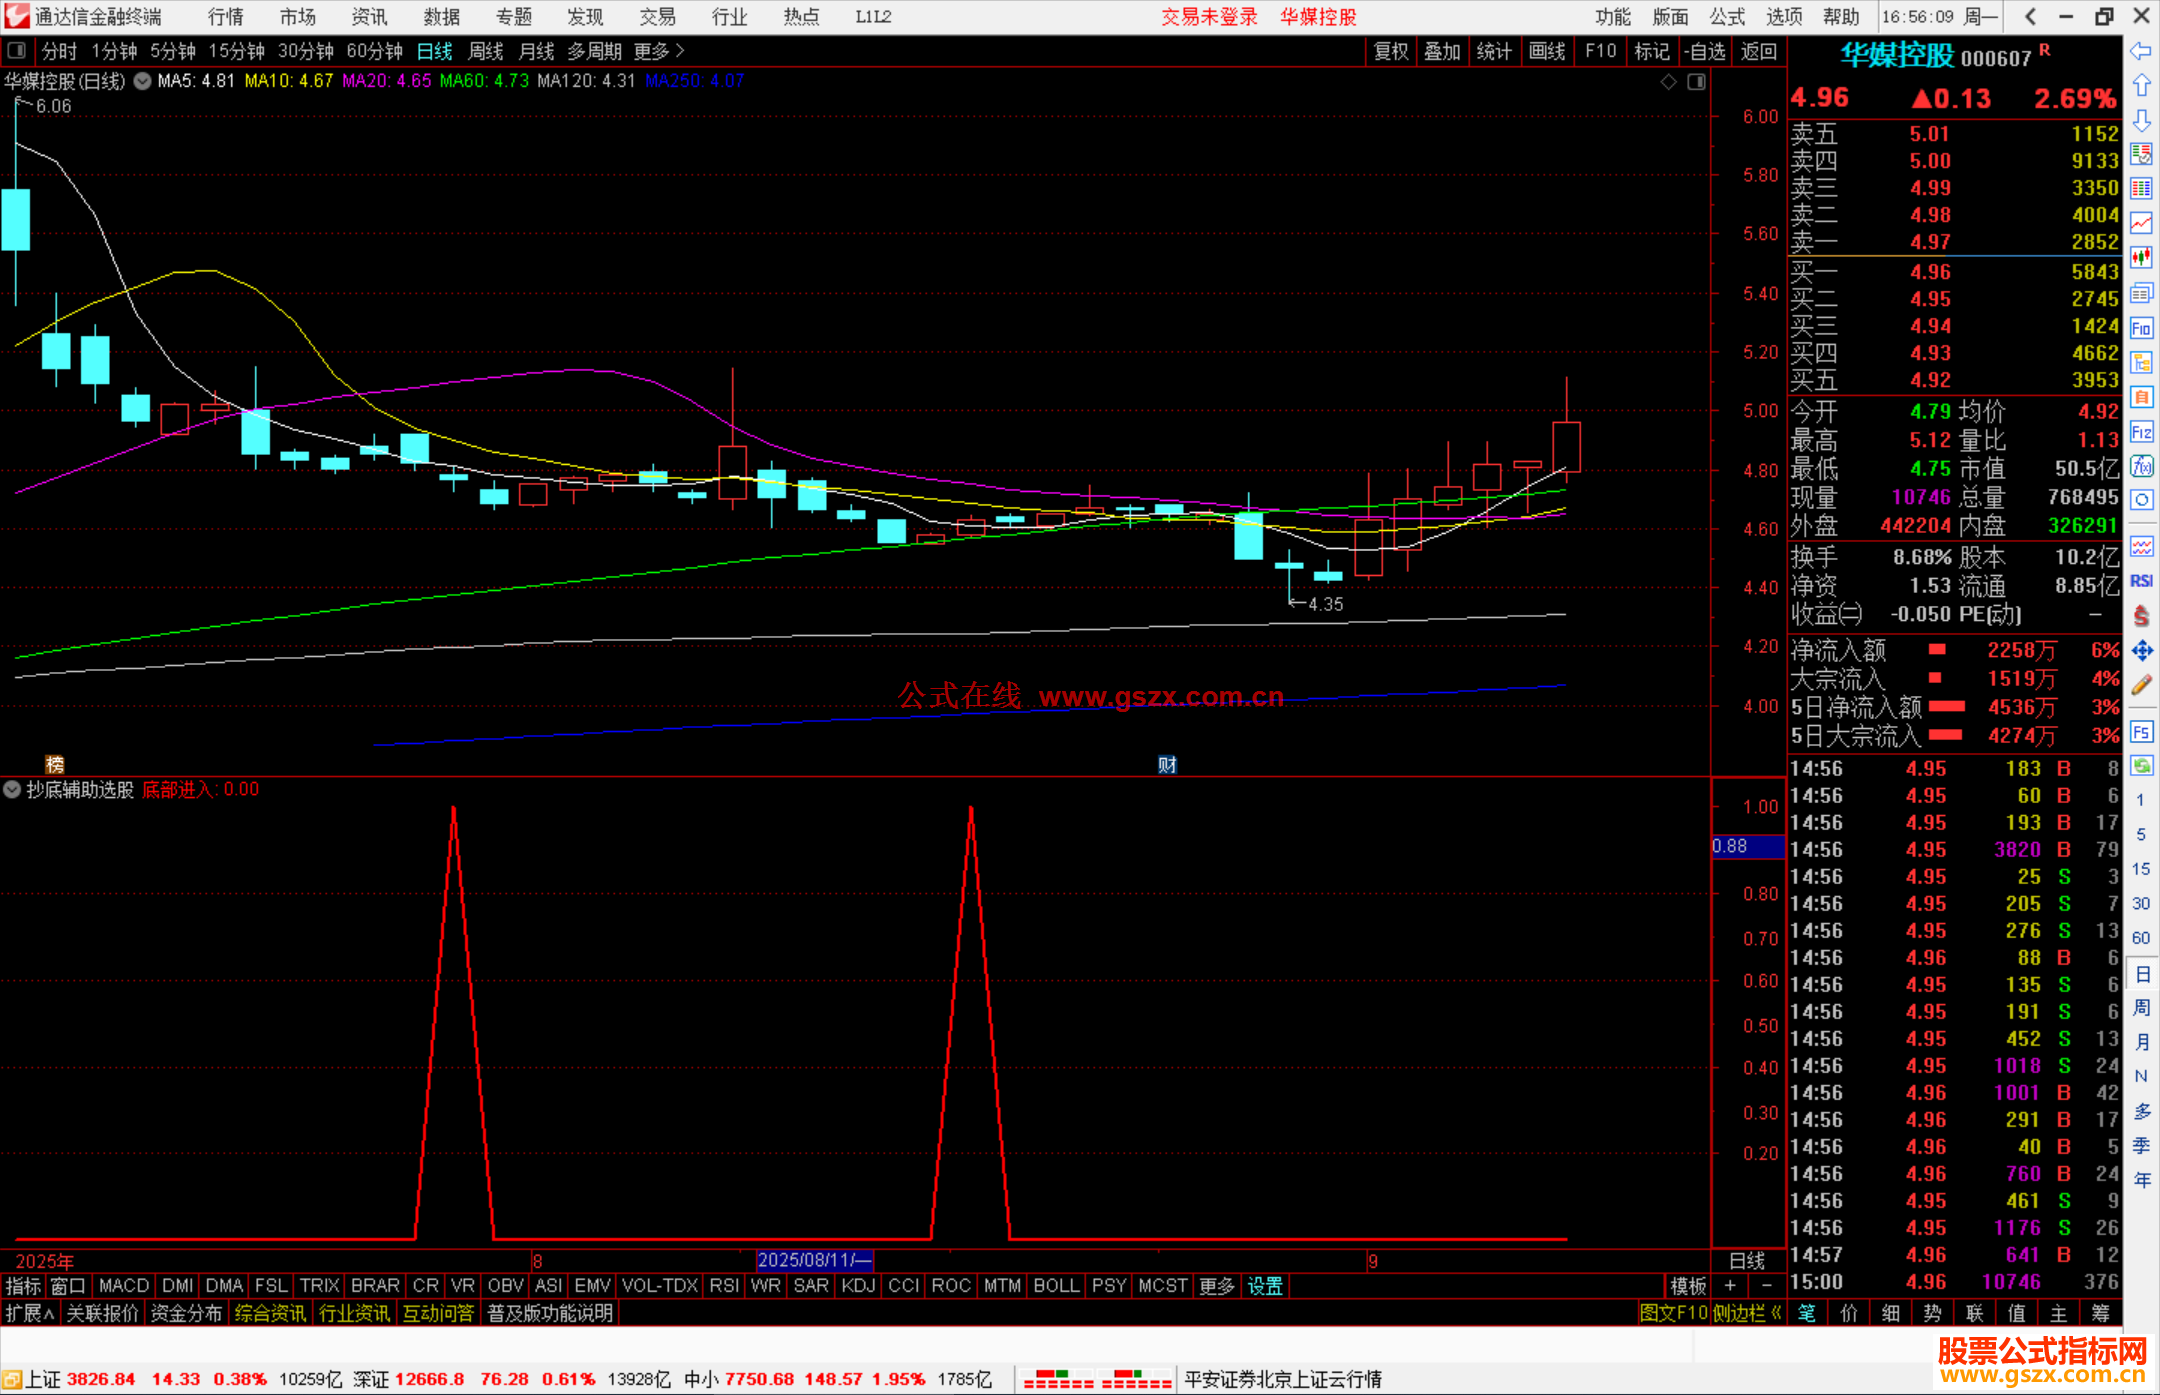The width and height of the screenshot is (2160, 1395).
Task: Click the hierarchy tree sidebar icon
Action: (x=2141, y=363)
